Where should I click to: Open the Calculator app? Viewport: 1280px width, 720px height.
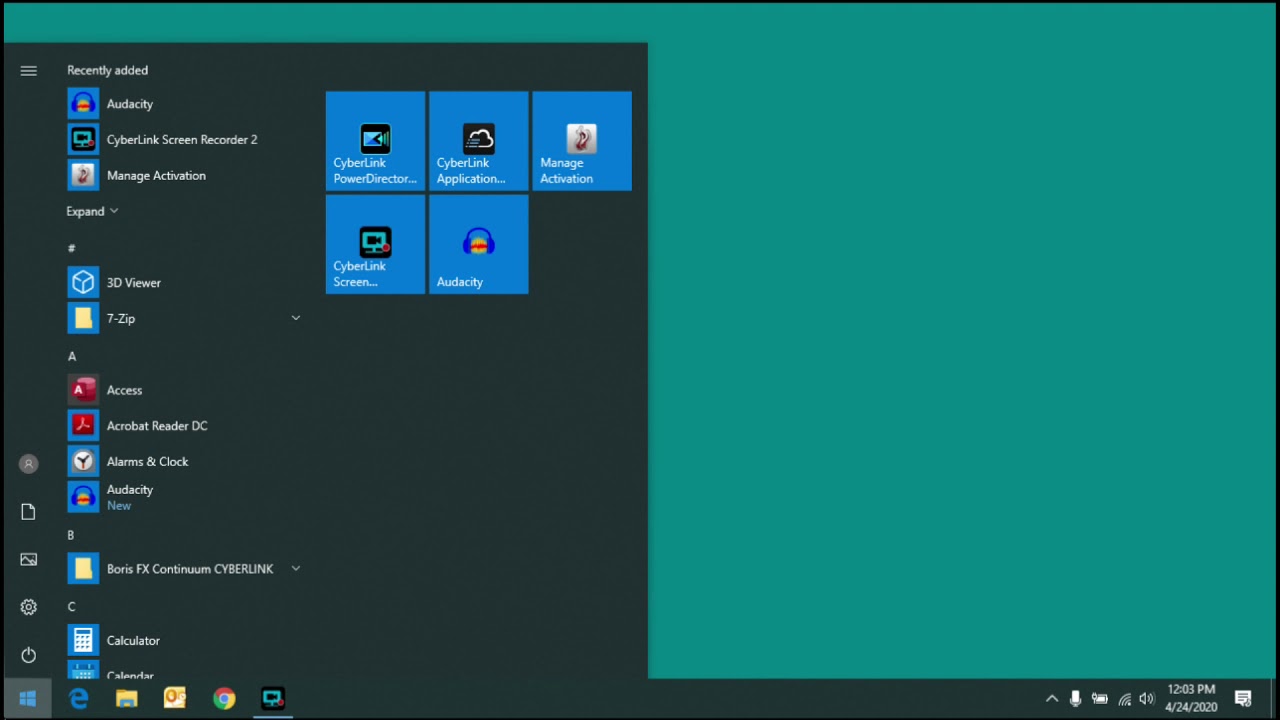click(185, 641)
